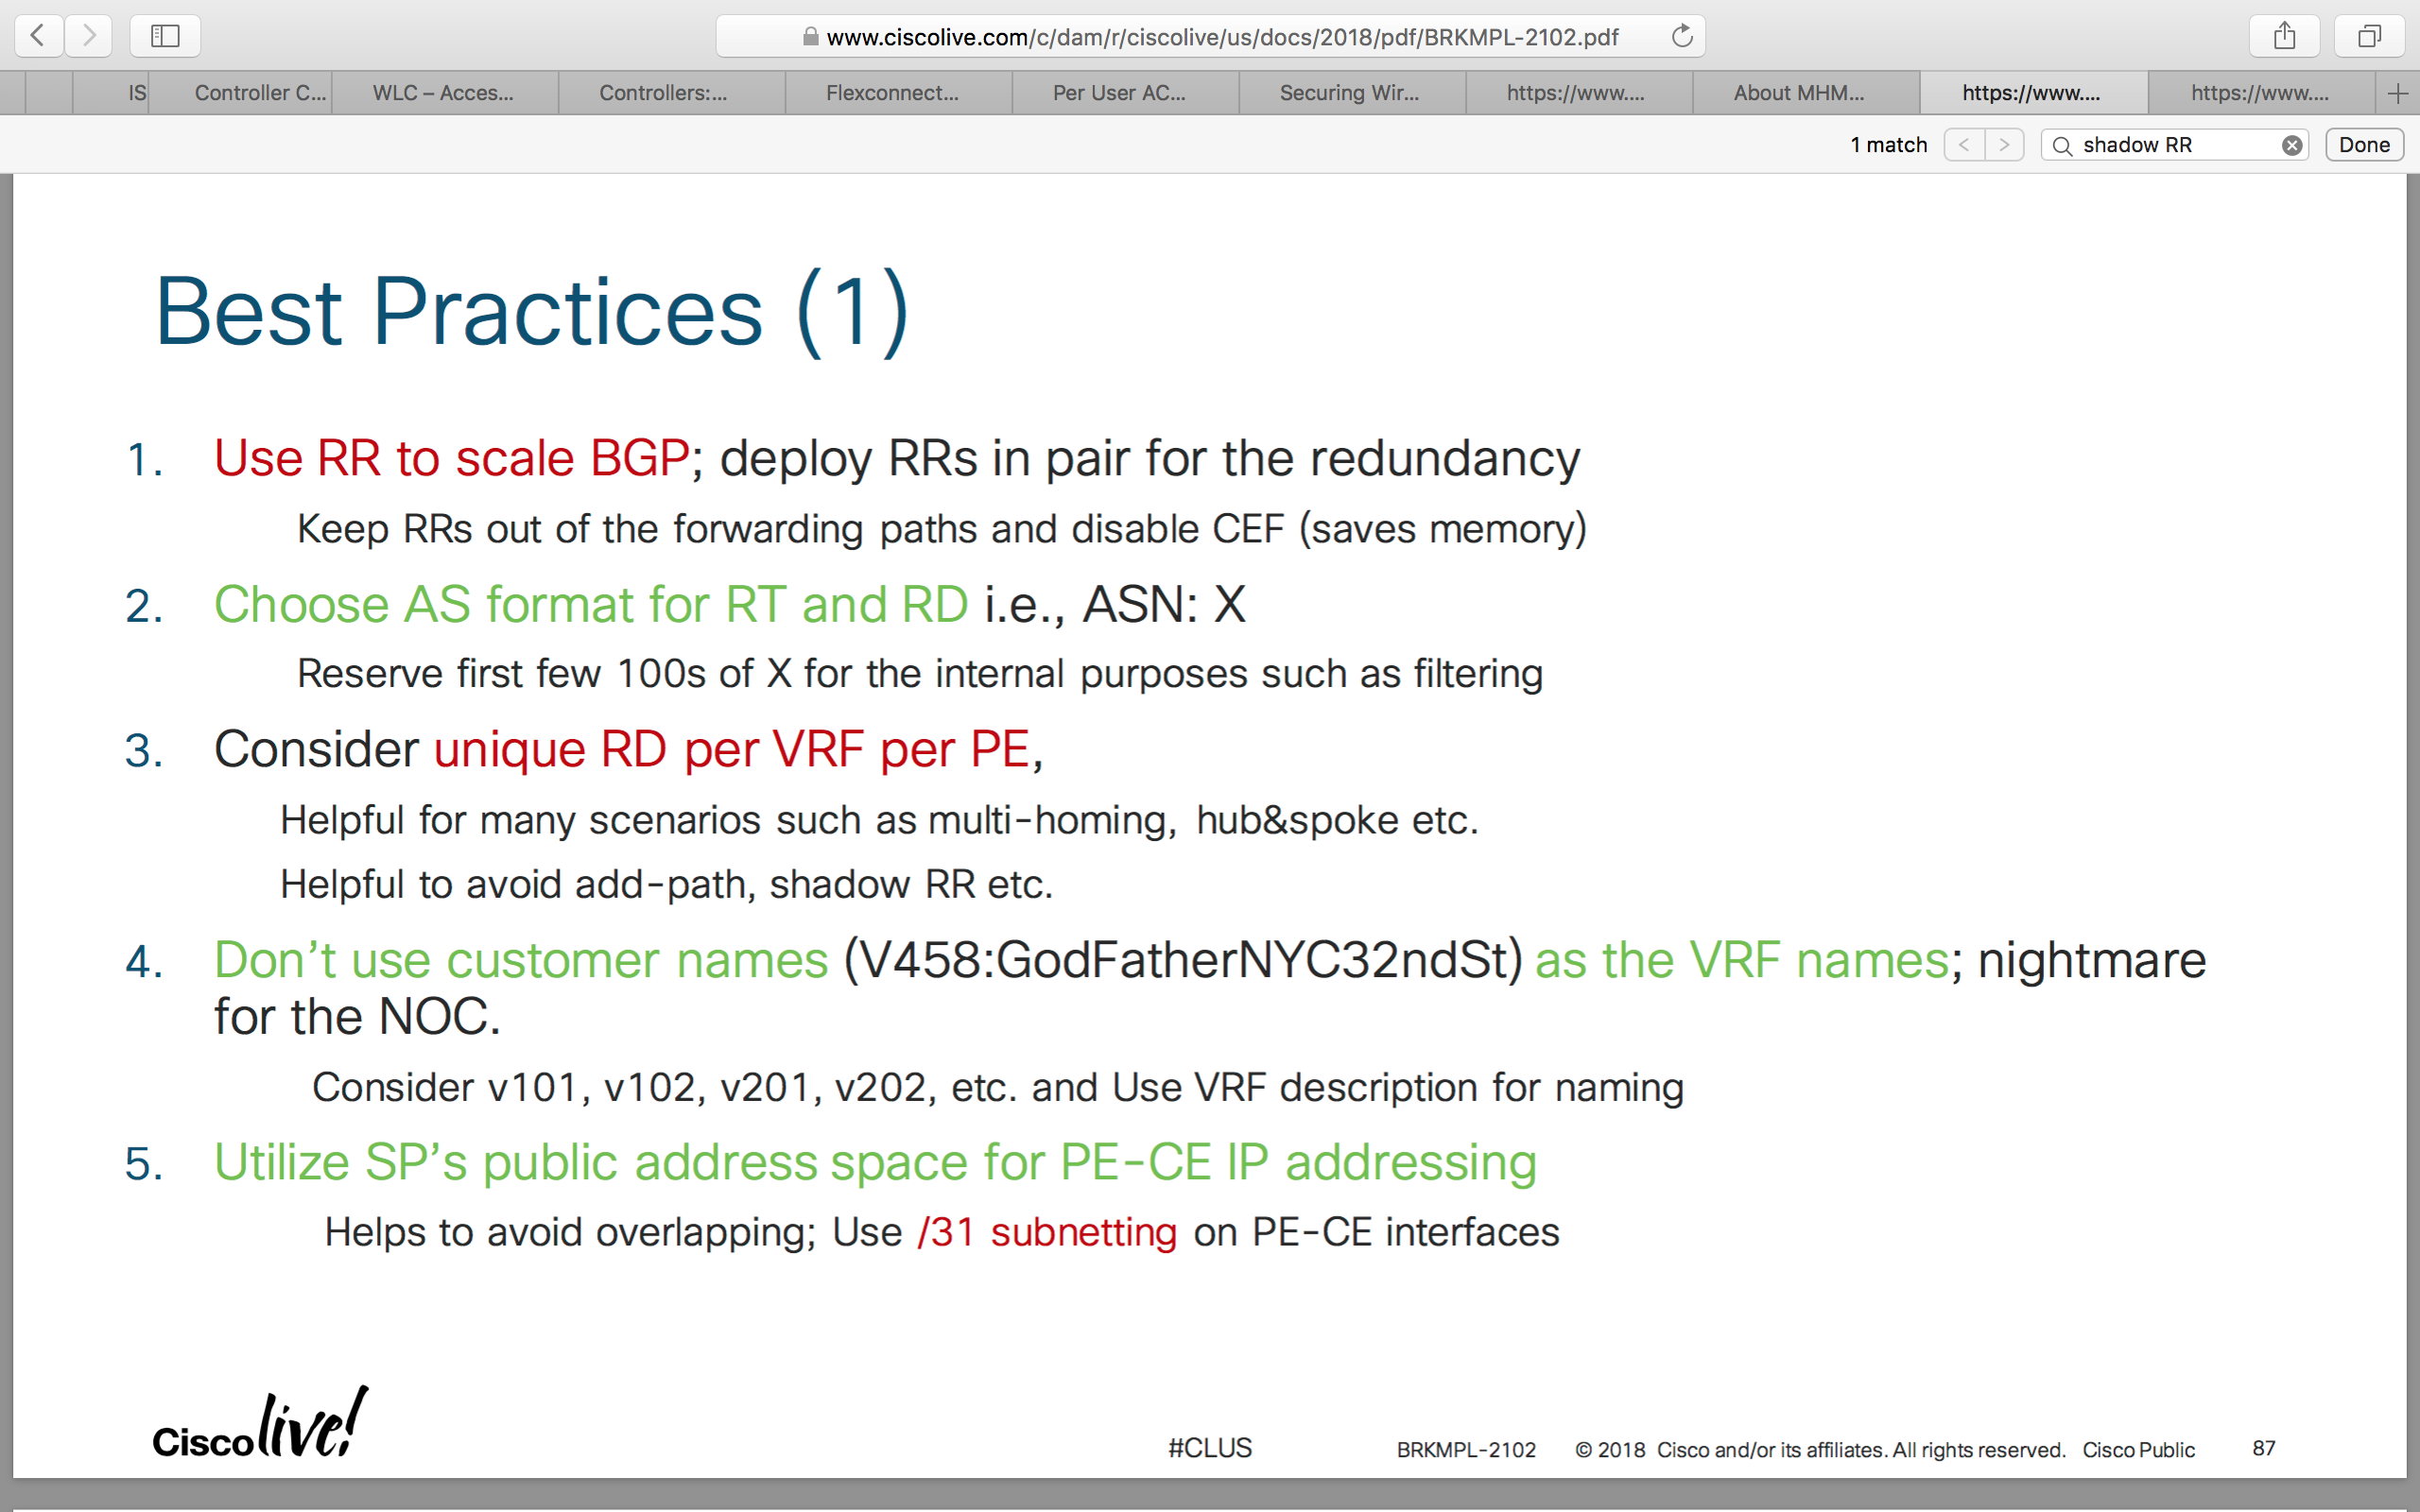Click the sidebar toggle icon
Viewport: 2420px width, 1512px height.
pyautogui.click(x=162, y=33)
